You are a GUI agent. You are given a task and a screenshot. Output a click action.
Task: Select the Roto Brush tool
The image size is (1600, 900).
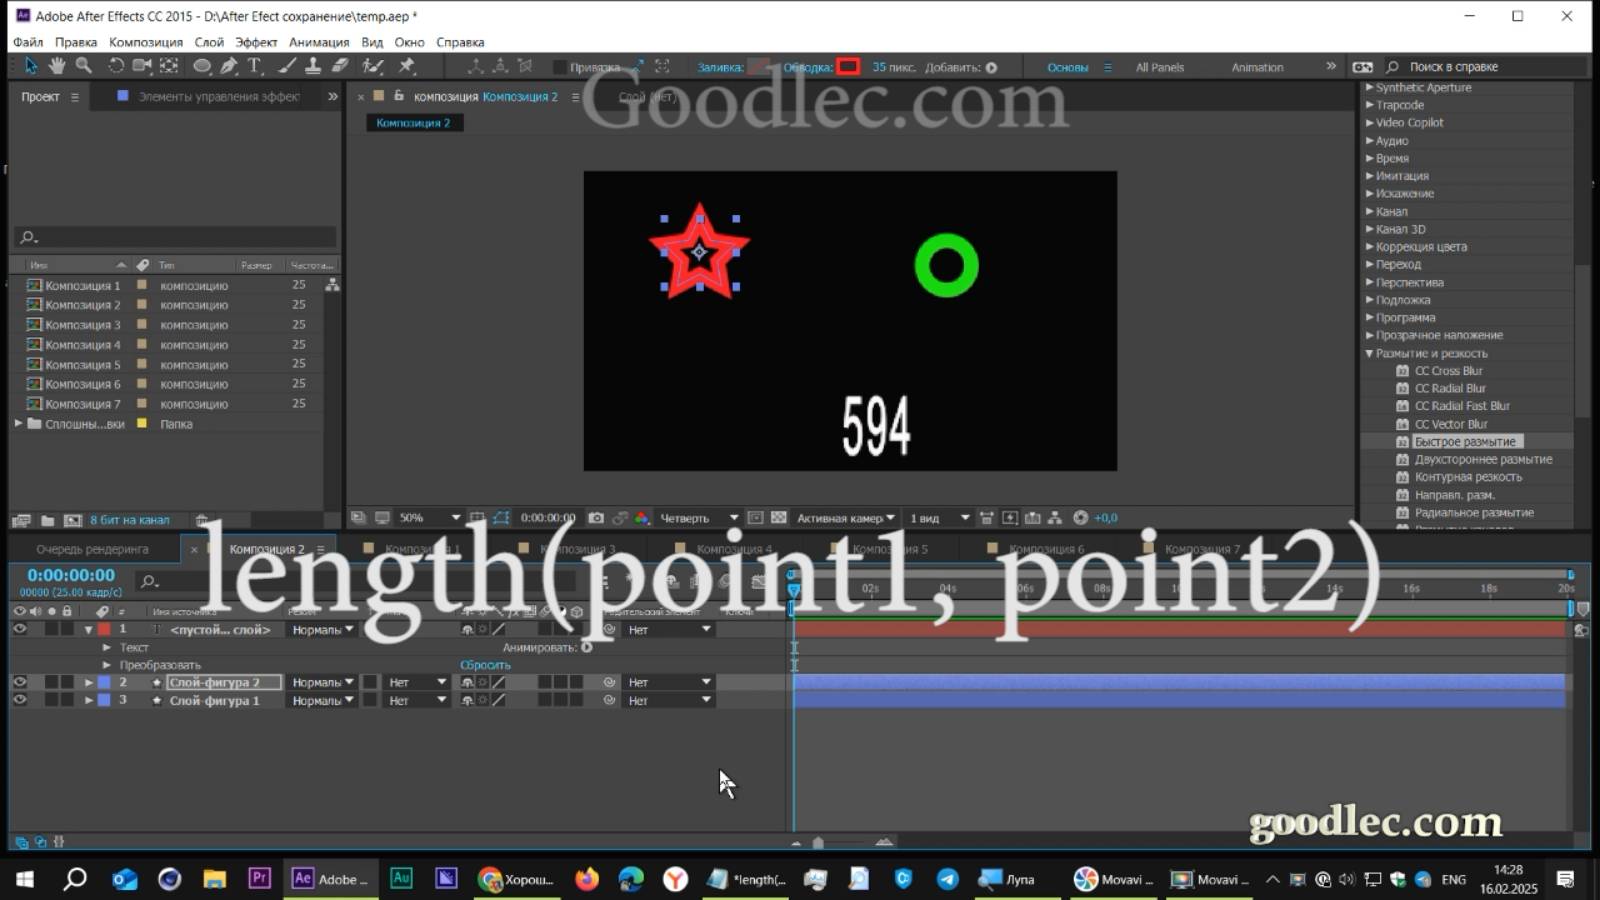click(x=373, y=66)
